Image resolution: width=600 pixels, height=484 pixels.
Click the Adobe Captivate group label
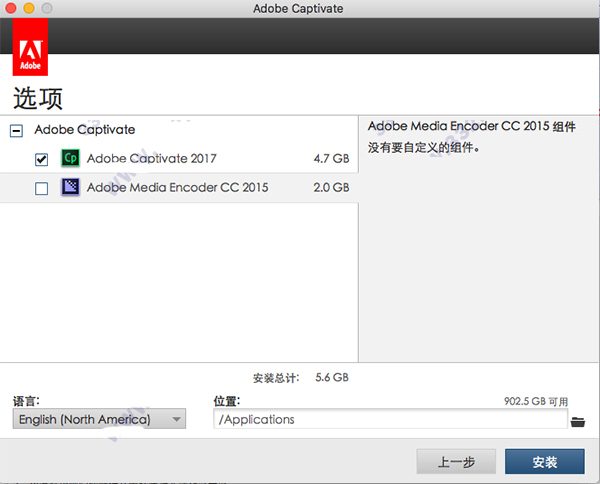click(x=85, y=129)
